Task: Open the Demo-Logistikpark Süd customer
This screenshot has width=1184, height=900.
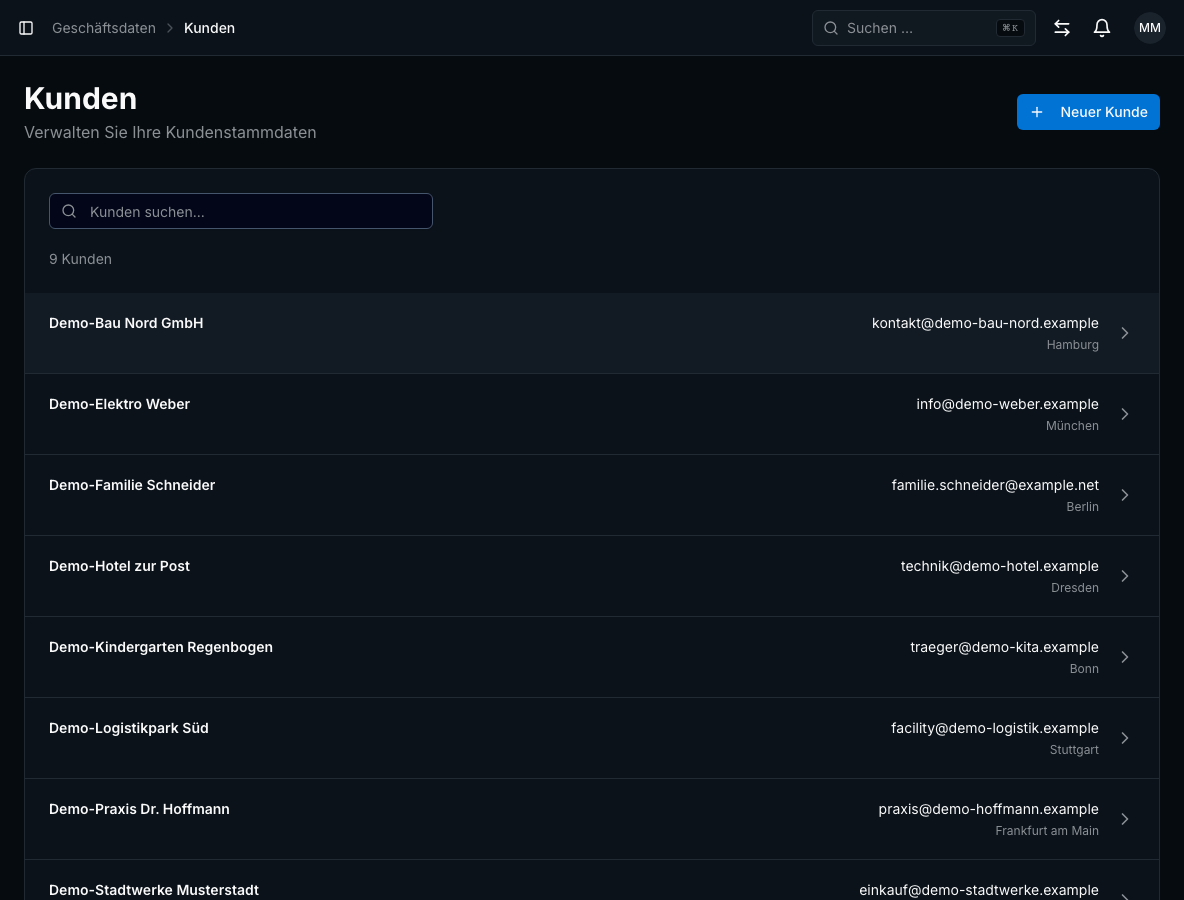Action: [591, 738]
